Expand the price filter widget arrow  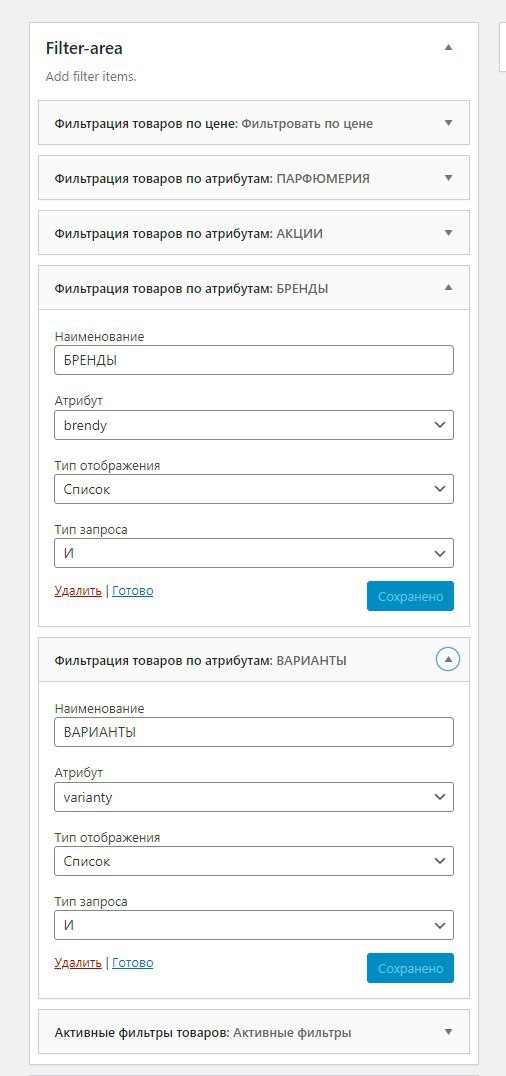[448, 123]
